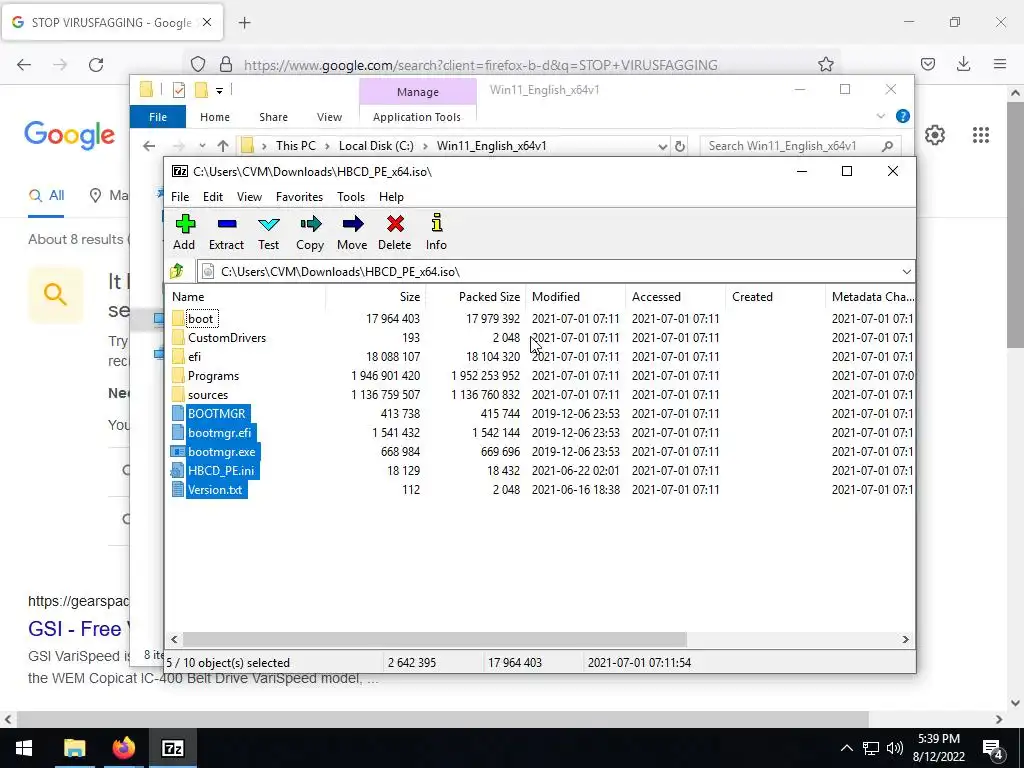This screenshot has width=1024, height=768.
Task: Click Explorer's Up arrow button
Action: tap(223, 146)
